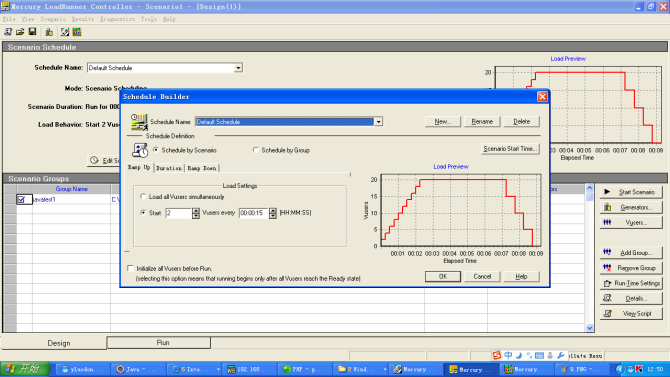Click the Details button
670x377 pixels.
coord(631,298)
